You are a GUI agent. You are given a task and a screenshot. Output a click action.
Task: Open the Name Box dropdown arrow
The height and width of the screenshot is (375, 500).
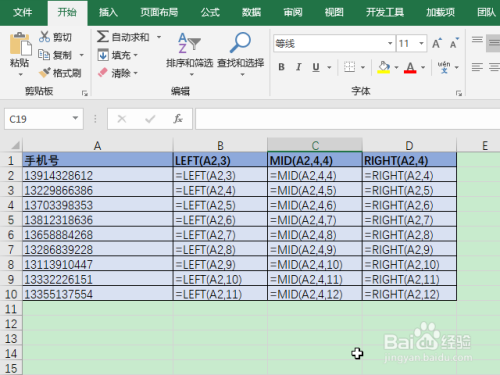[75, 118]
